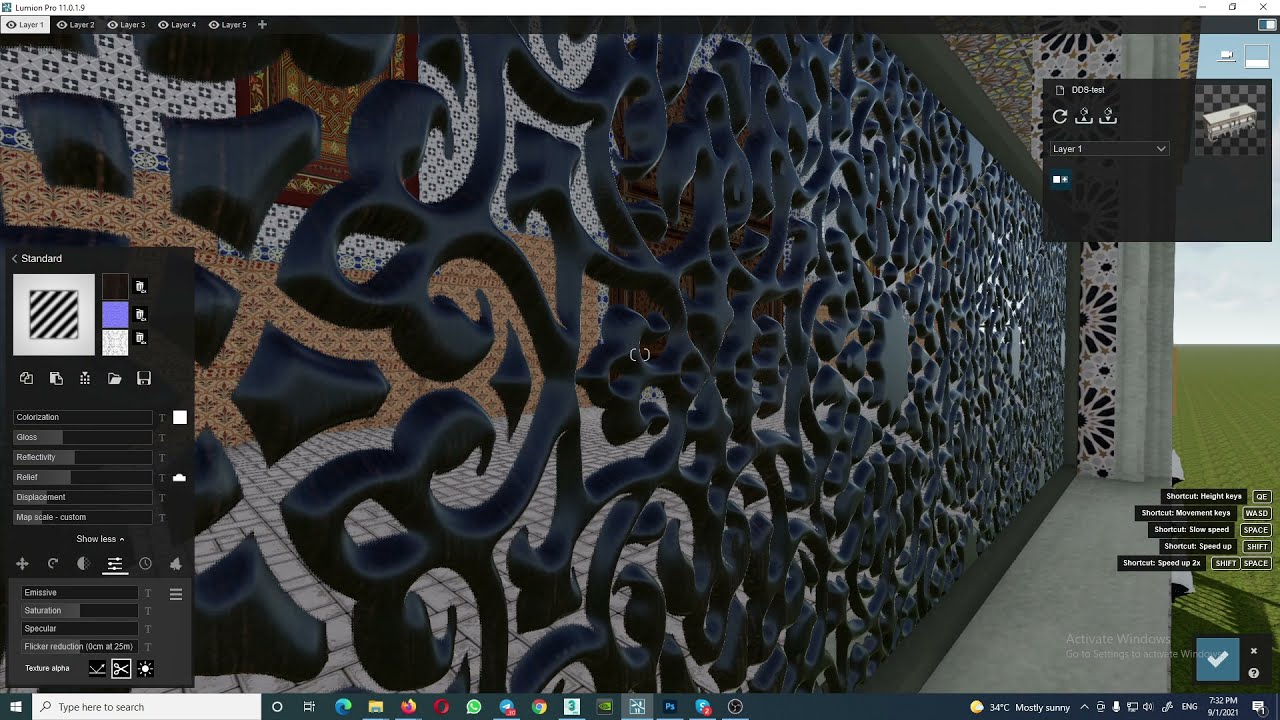The image size is (1280, 720).
Task: Adjust the Gloss slider
Action: tap(83, 437)
